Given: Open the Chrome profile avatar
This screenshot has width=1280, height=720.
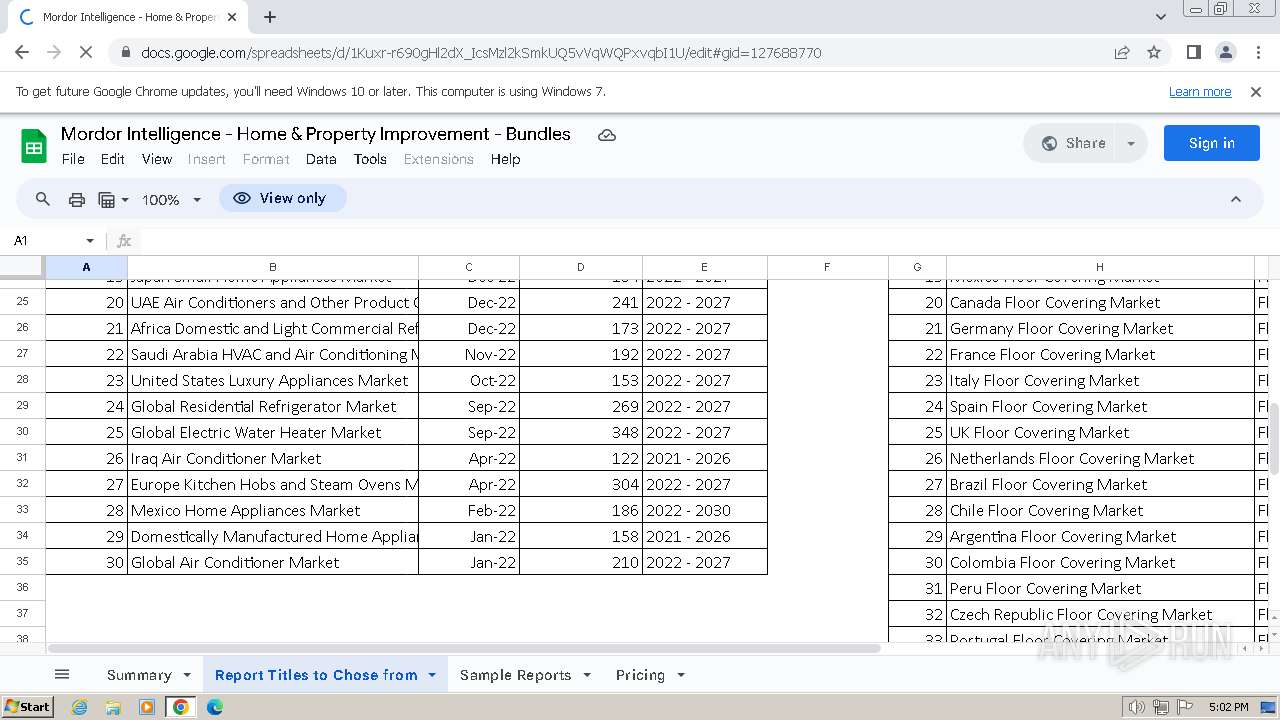Looking at the screenshot, I should 1226,52.
